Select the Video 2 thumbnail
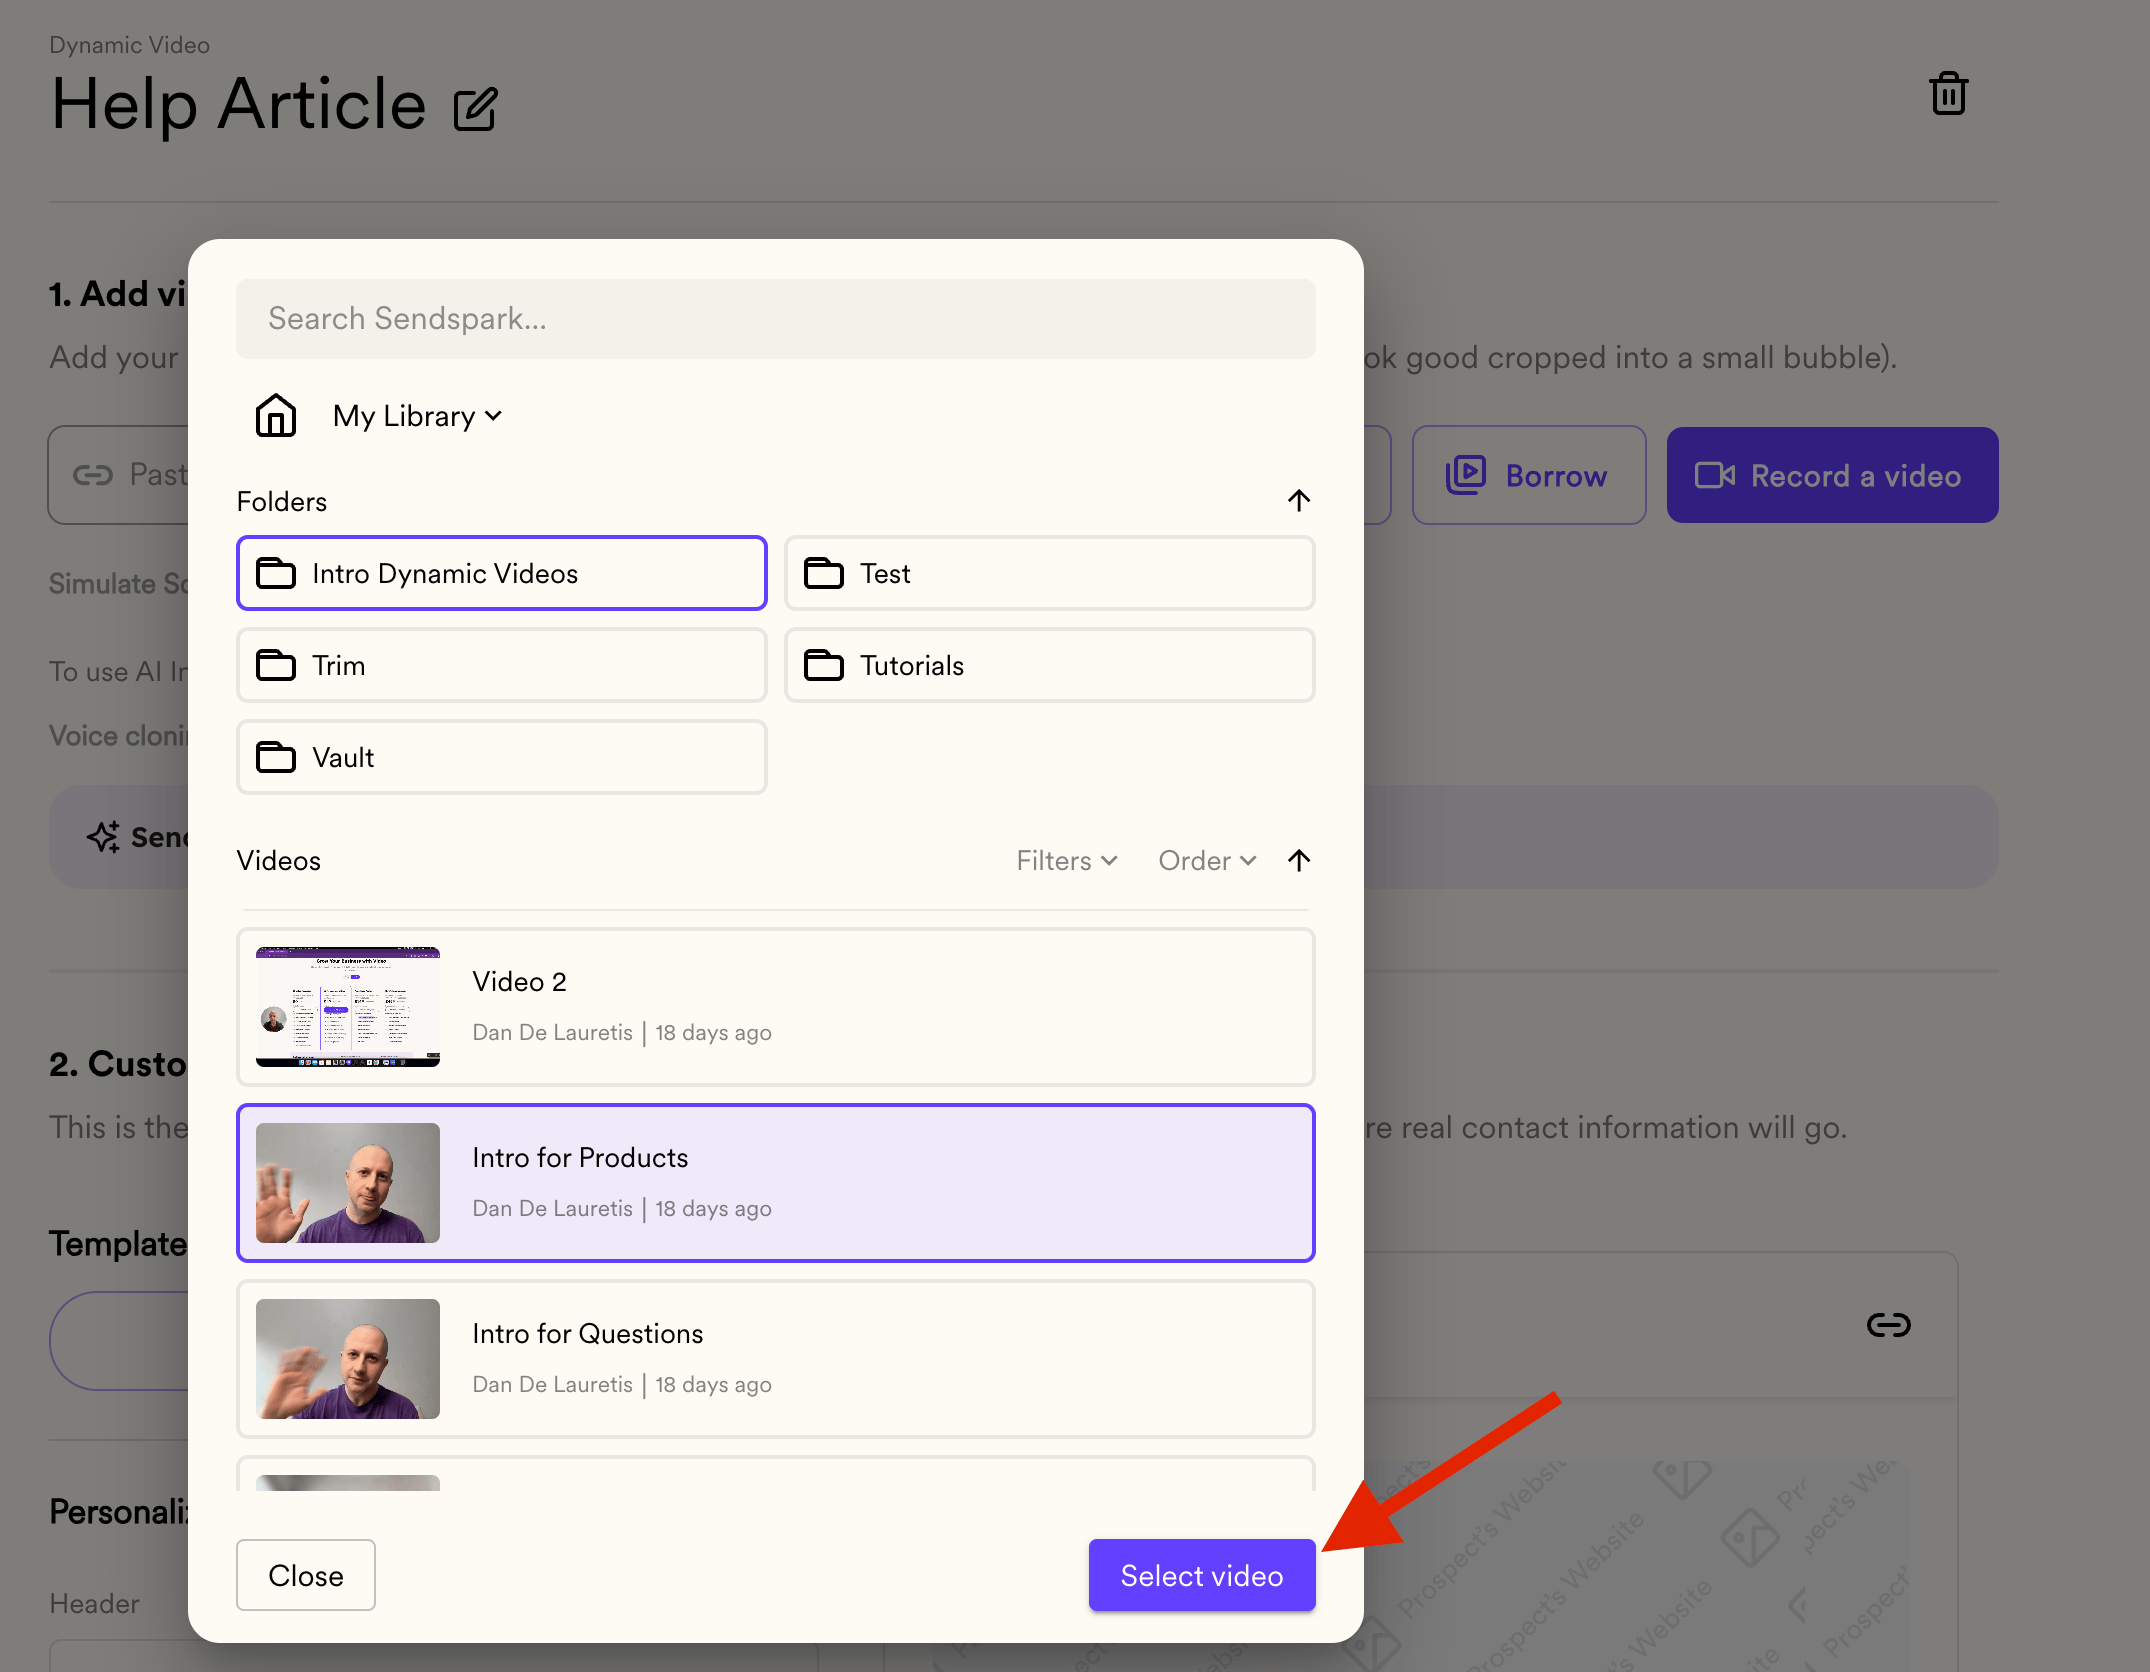 348,1007
